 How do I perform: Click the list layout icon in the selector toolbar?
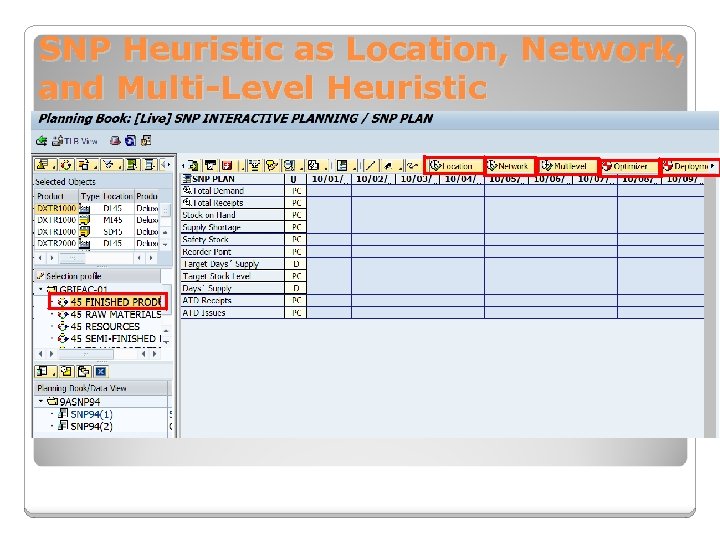150,165
